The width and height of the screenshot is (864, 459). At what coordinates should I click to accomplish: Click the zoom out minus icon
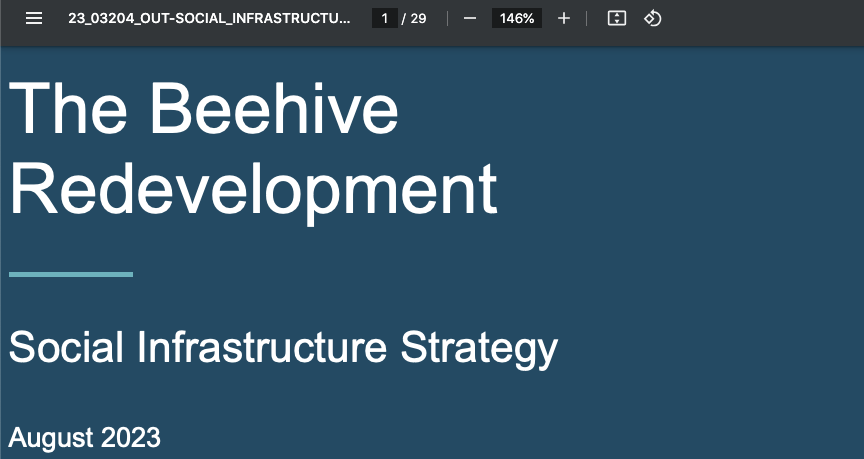[470, 19]
